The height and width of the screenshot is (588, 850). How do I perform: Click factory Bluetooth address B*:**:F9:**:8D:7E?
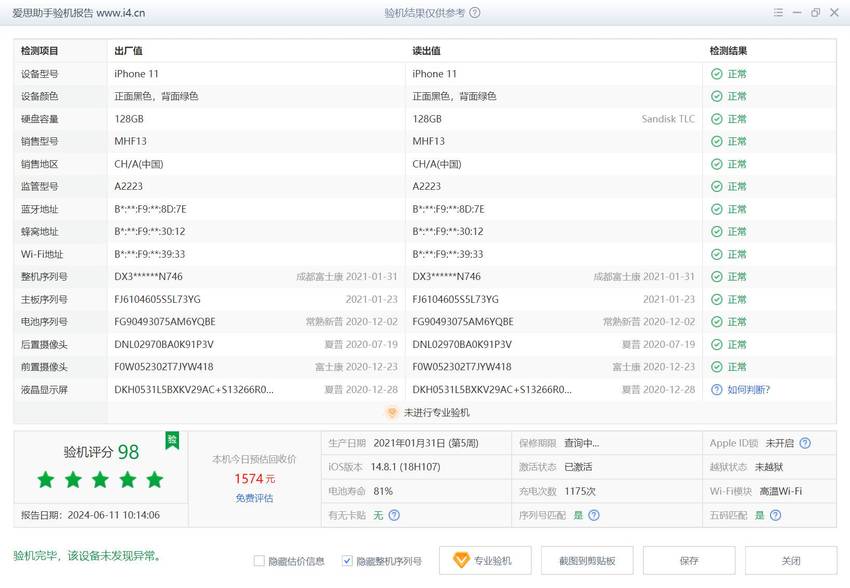[150, 209]
